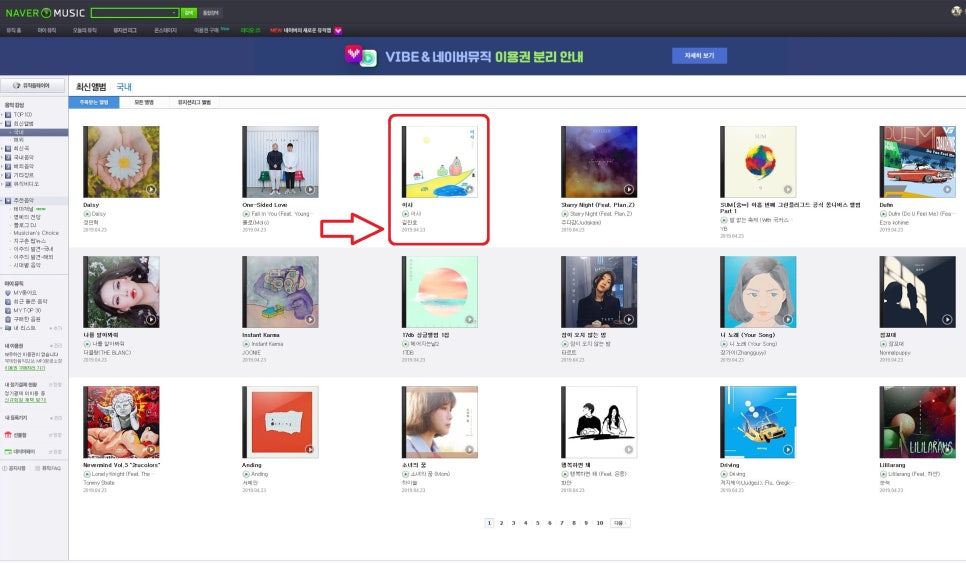The width and height of the screenshot is (966, 563).
Task: Open Musician's Choice in sidebar
Action: tap(36, 233)
